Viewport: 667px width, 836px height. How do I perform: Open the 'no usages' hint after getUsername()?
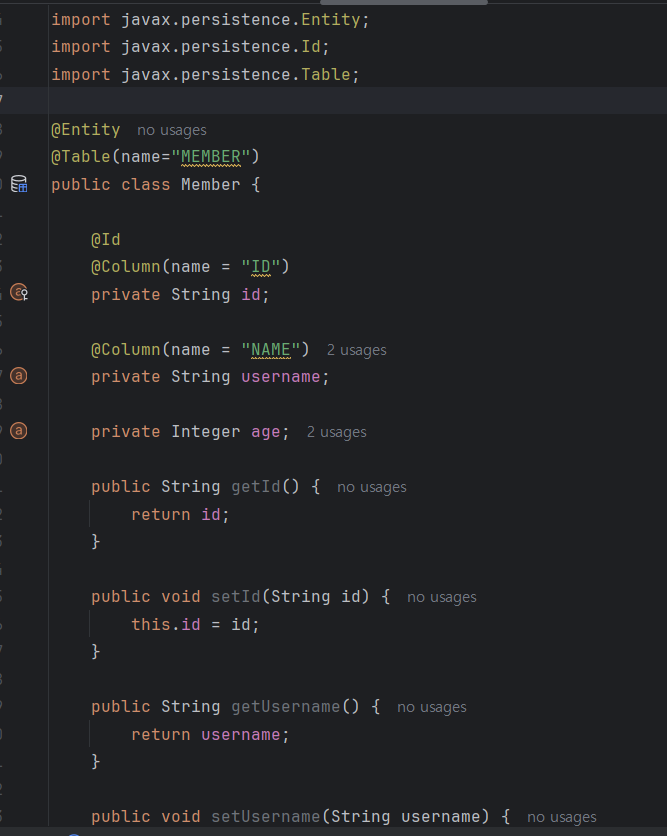tap(432, 707)
